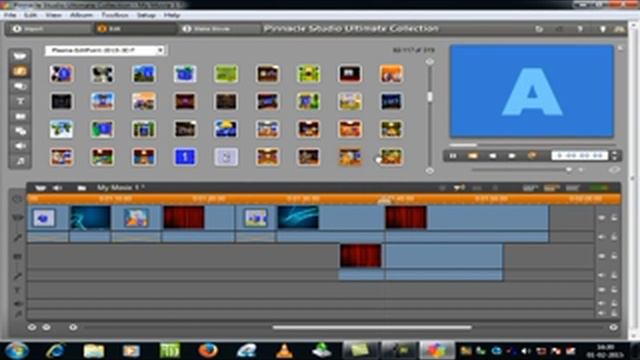The image size is (640, 360).
Task: Open the Titles (T) album section
Action: (x=20, y=101)
